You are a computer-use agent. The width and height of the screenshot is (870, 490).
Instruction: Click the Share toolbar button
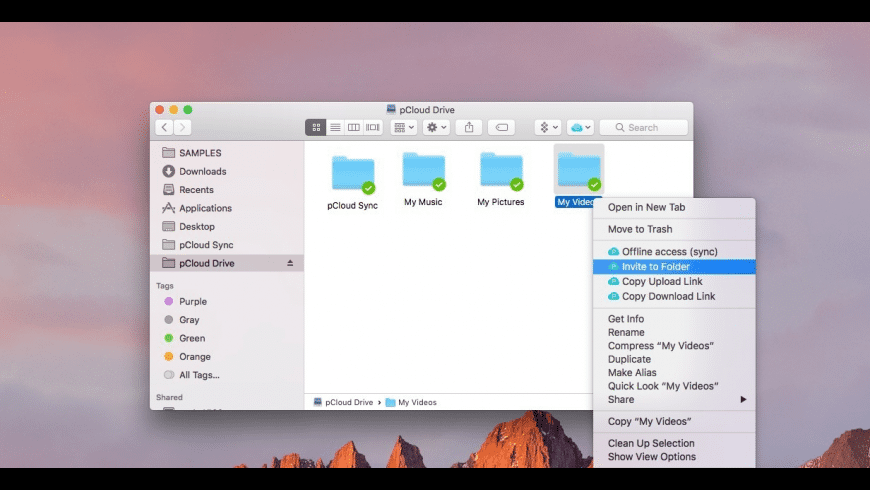(469, 128)
